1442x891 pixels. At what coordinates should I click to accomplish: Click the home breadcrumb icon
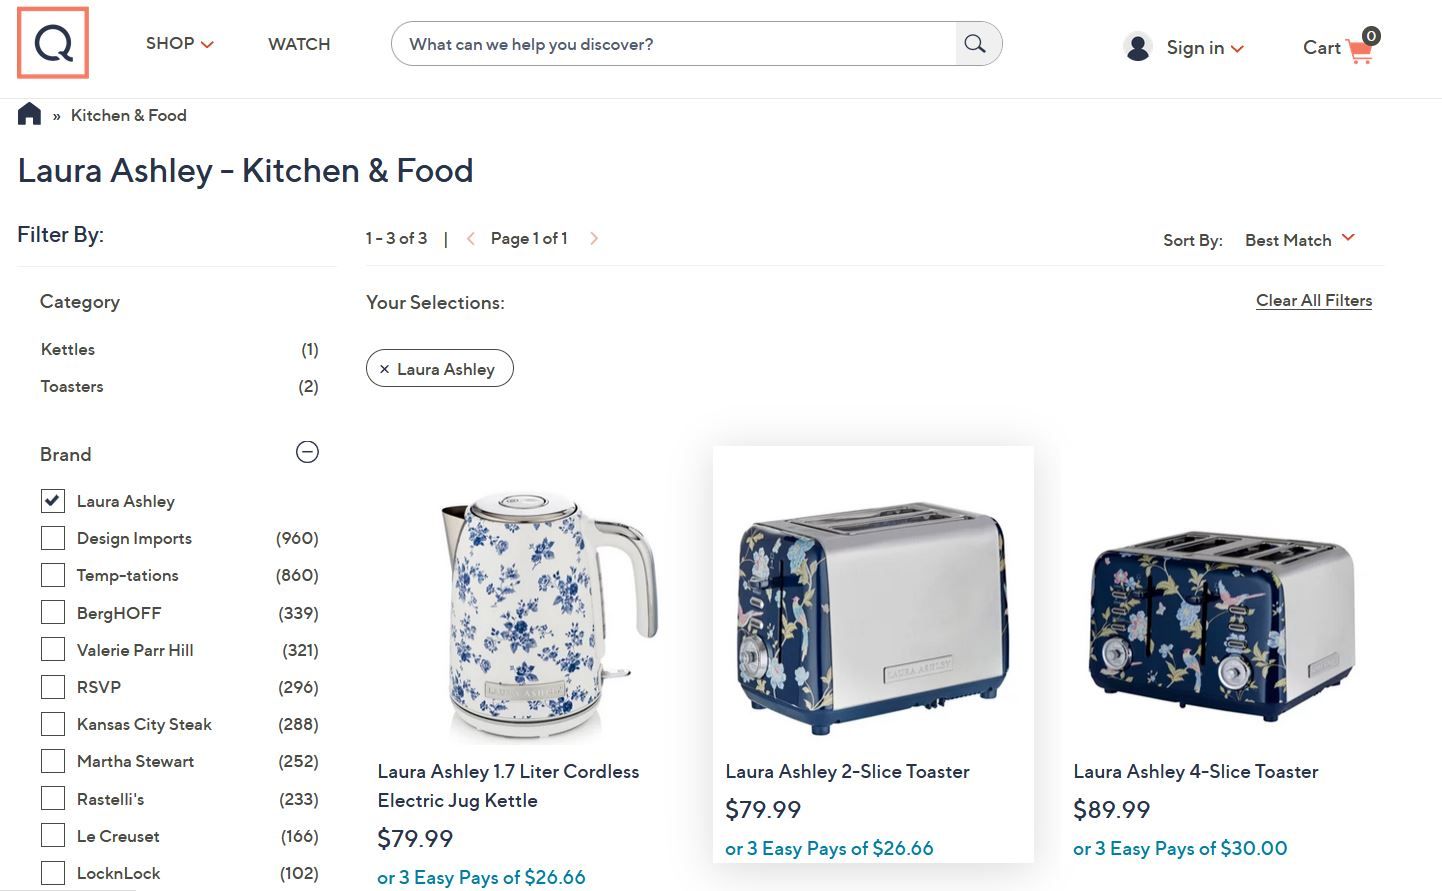tap(27, 114)
